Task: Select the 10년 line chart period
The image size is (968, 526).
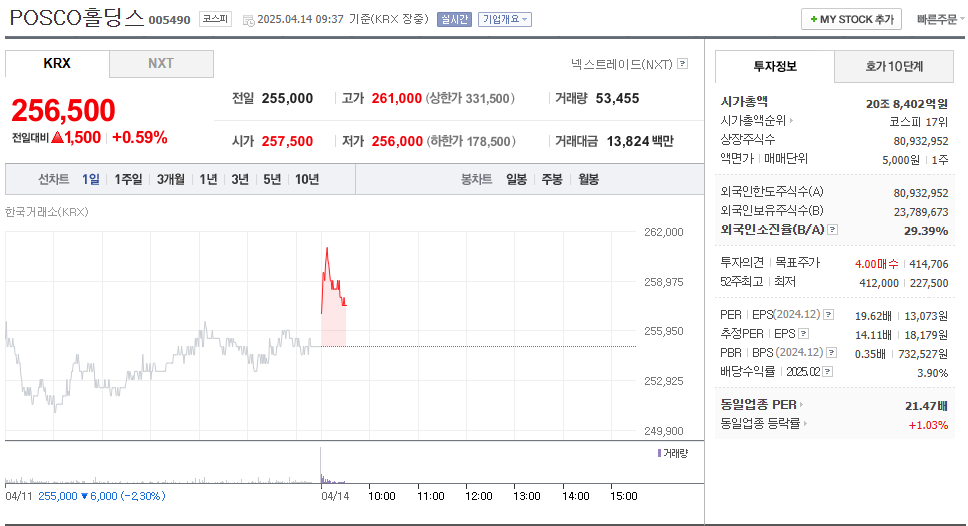Action: [x=307, y=180]
